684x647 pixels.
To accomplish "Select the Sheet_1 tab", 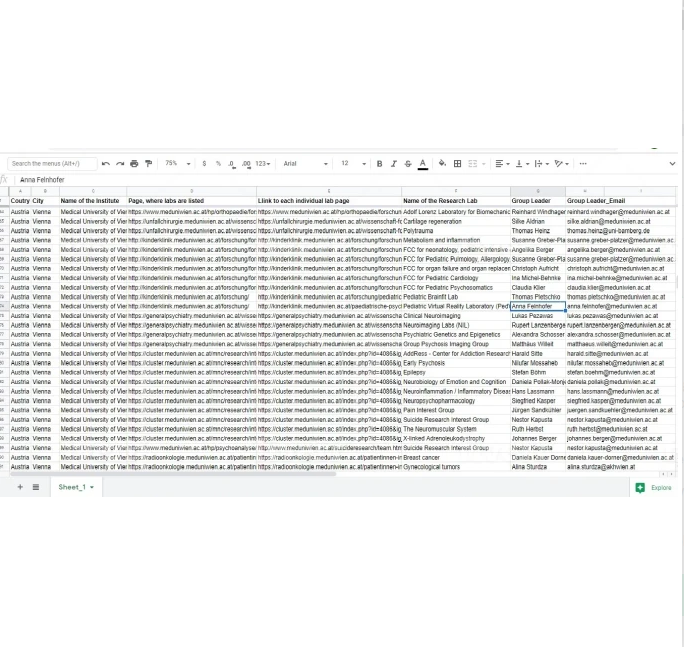I will pos(76,487).
